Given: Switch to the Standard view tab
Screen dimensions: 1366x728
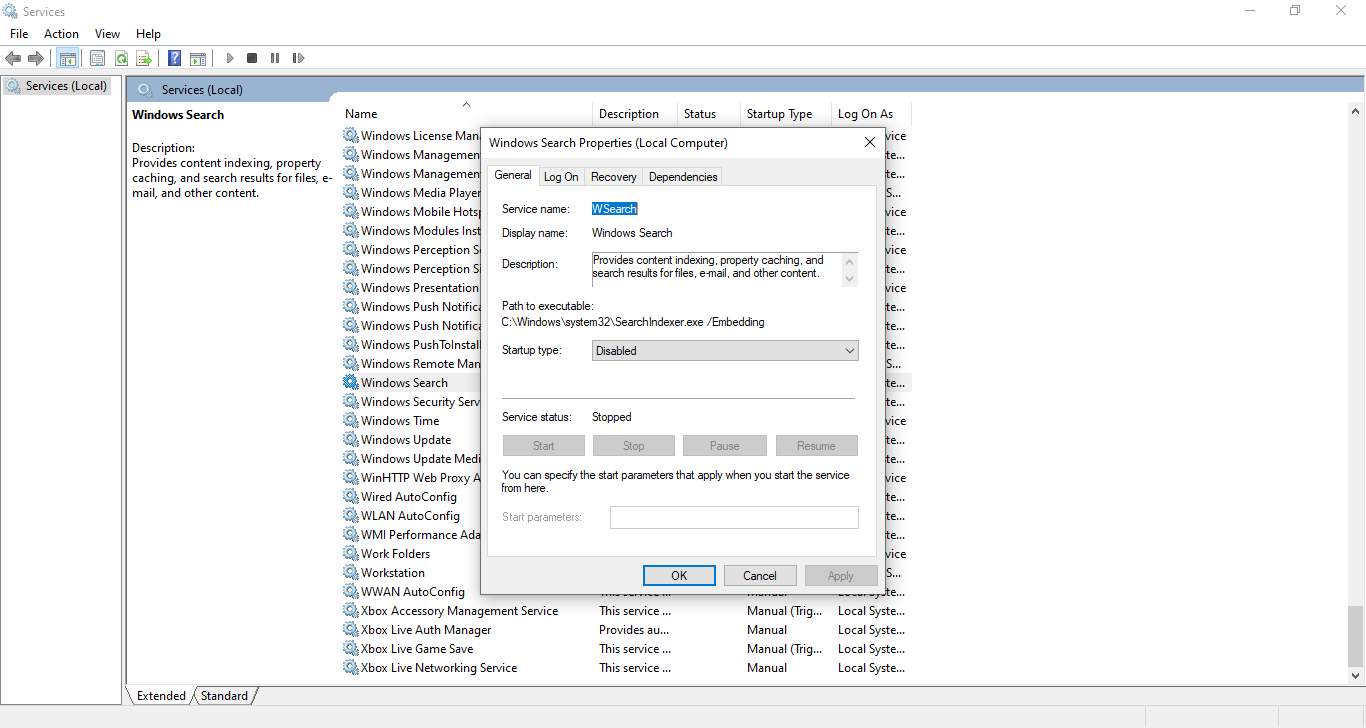Looking at the screenshot, I should (224, 696).
